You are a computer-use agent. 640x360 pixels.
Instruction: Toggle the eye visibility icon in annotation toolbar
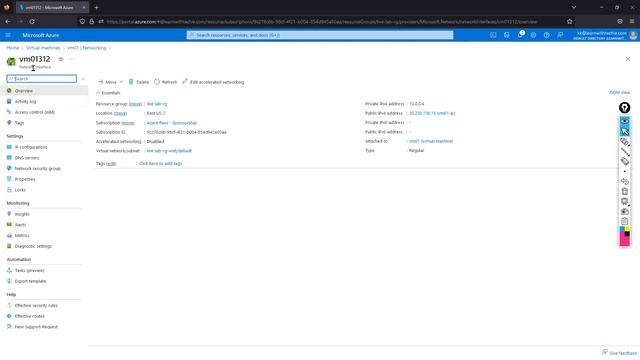click(x=624, y=121)
